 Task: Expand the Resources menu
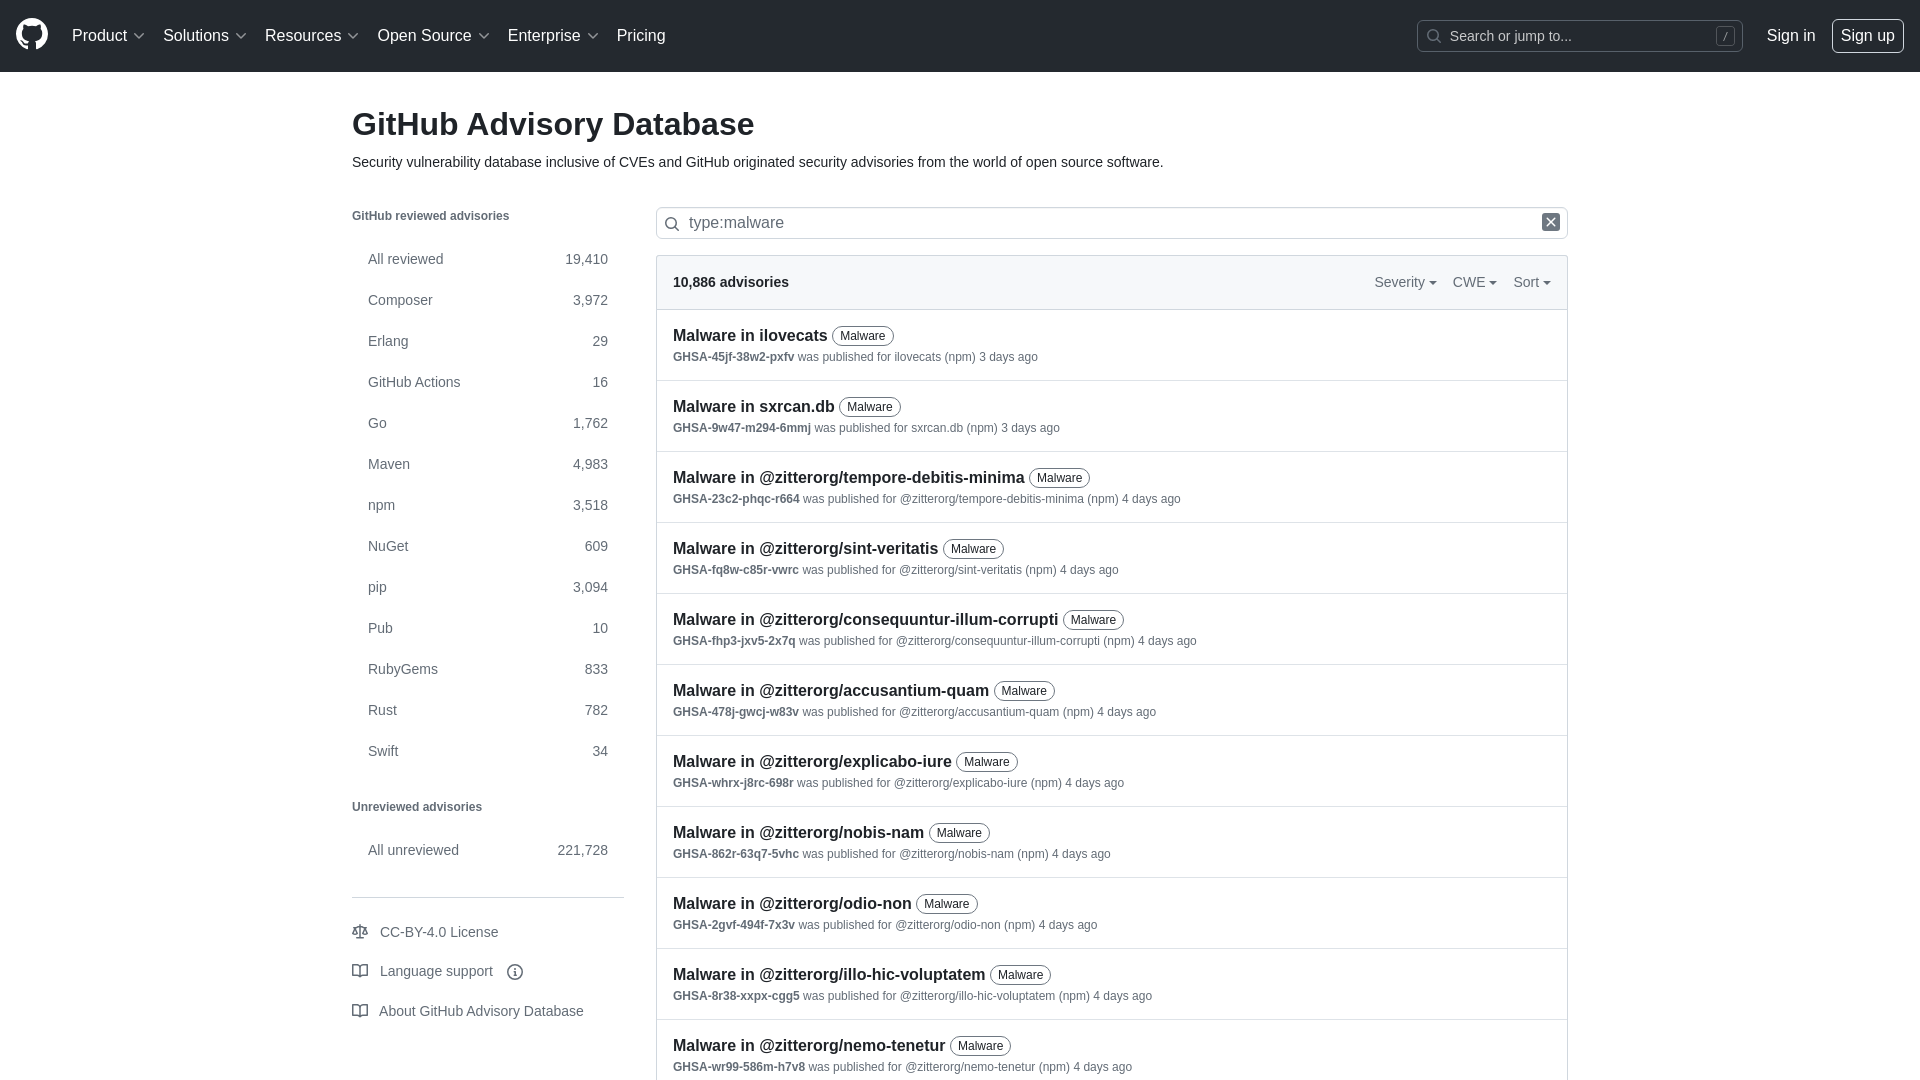point(312,36)
